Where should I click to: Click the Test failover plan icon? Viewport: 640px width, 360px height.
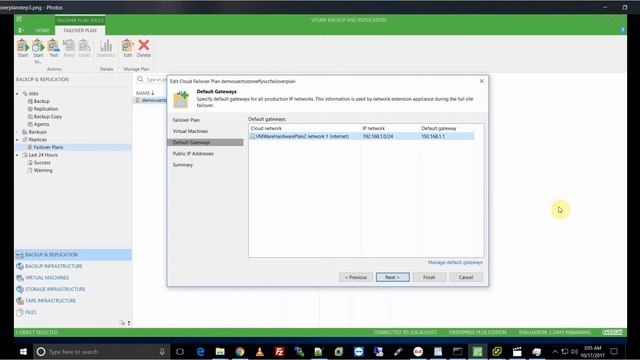[x=53, y=48]
